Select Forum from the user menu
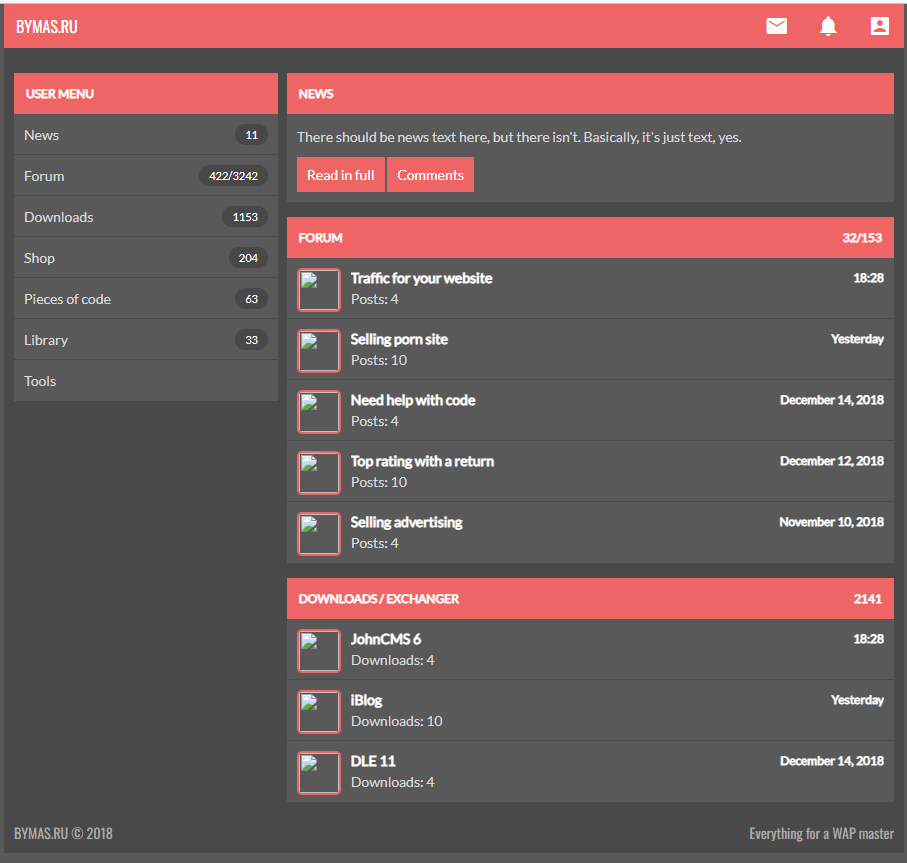907x863 pixels. 44,176
